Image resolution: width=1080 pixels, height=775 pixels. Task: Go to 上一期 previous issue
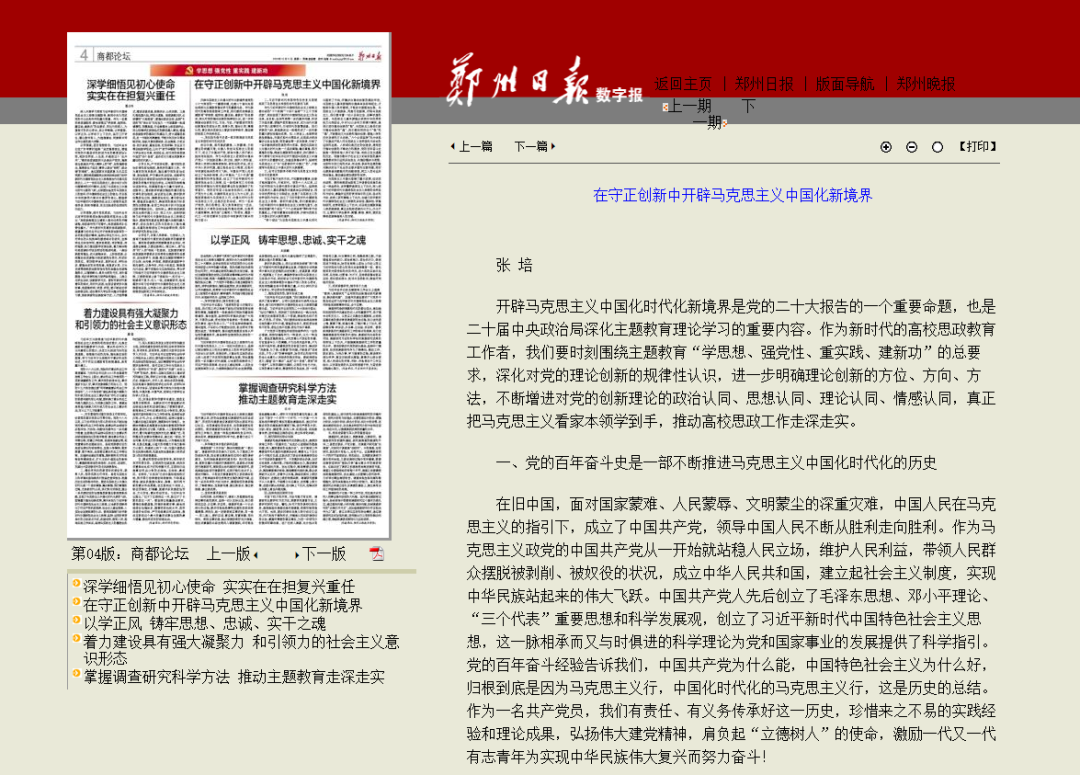click(x=687, y=106)
